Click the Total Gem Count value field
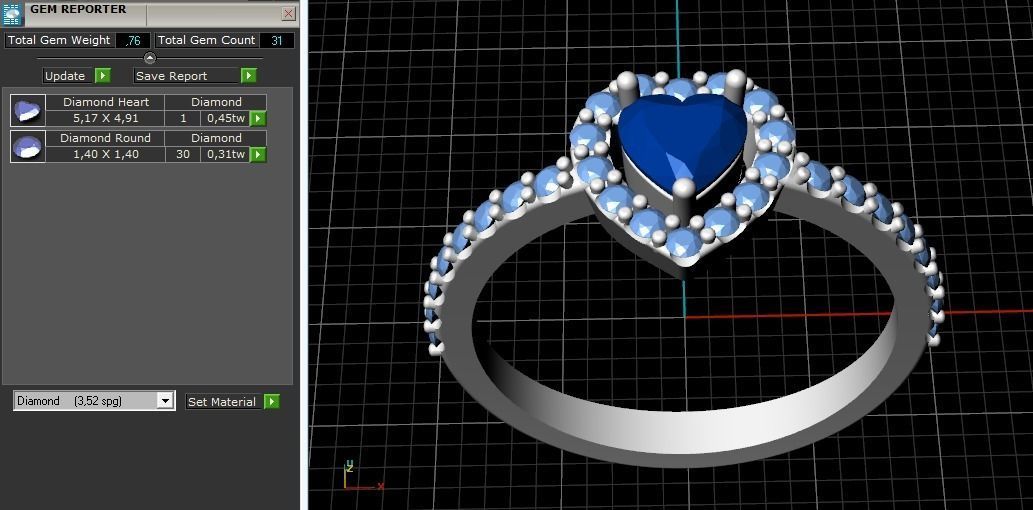The height and width of the screenshot is (510, 1033). pos(277,40)
